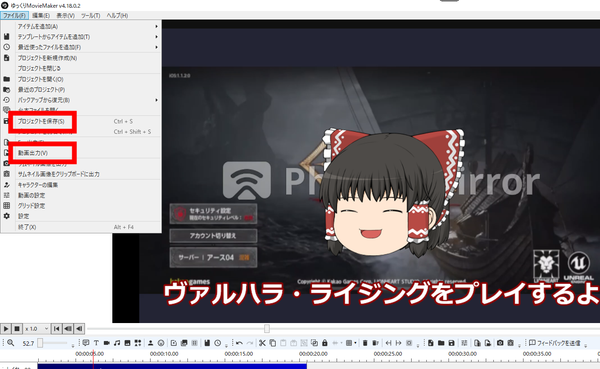
Task: Click the toolbar clock icon for recent files
Action: [x=217, y=343]
